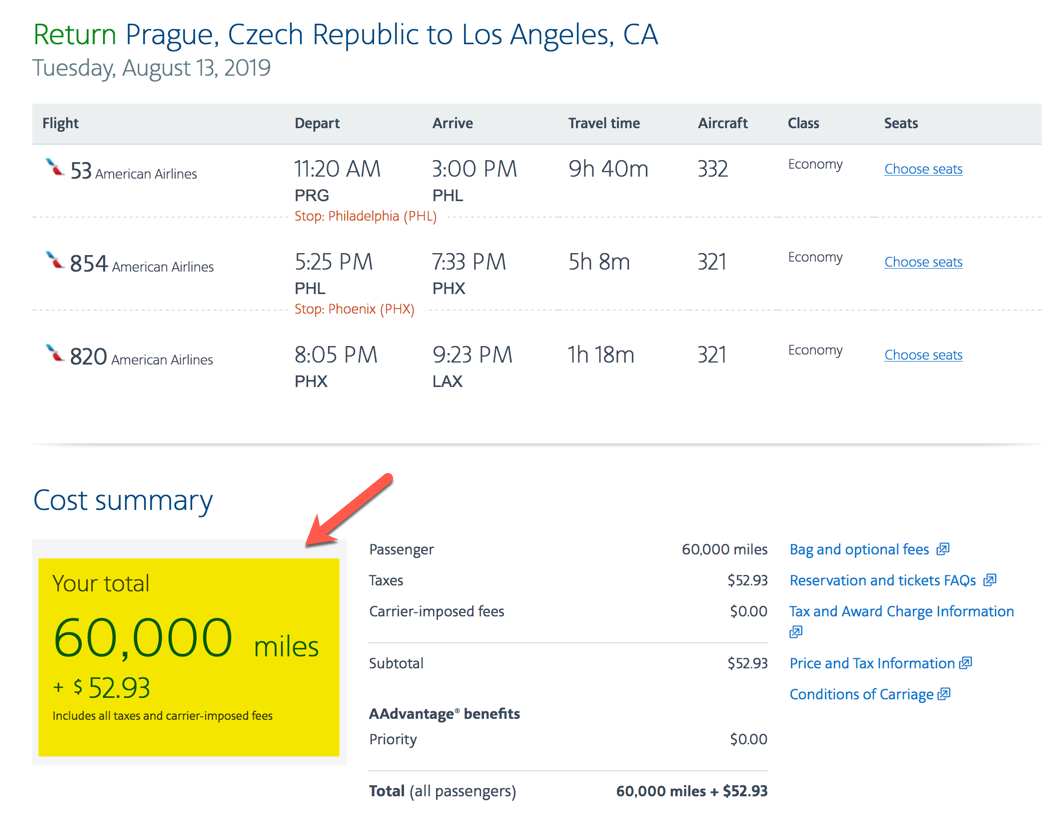Click the 60,000 miles total in yellow box
This screenshot has height=830, width=1059.
186,638
